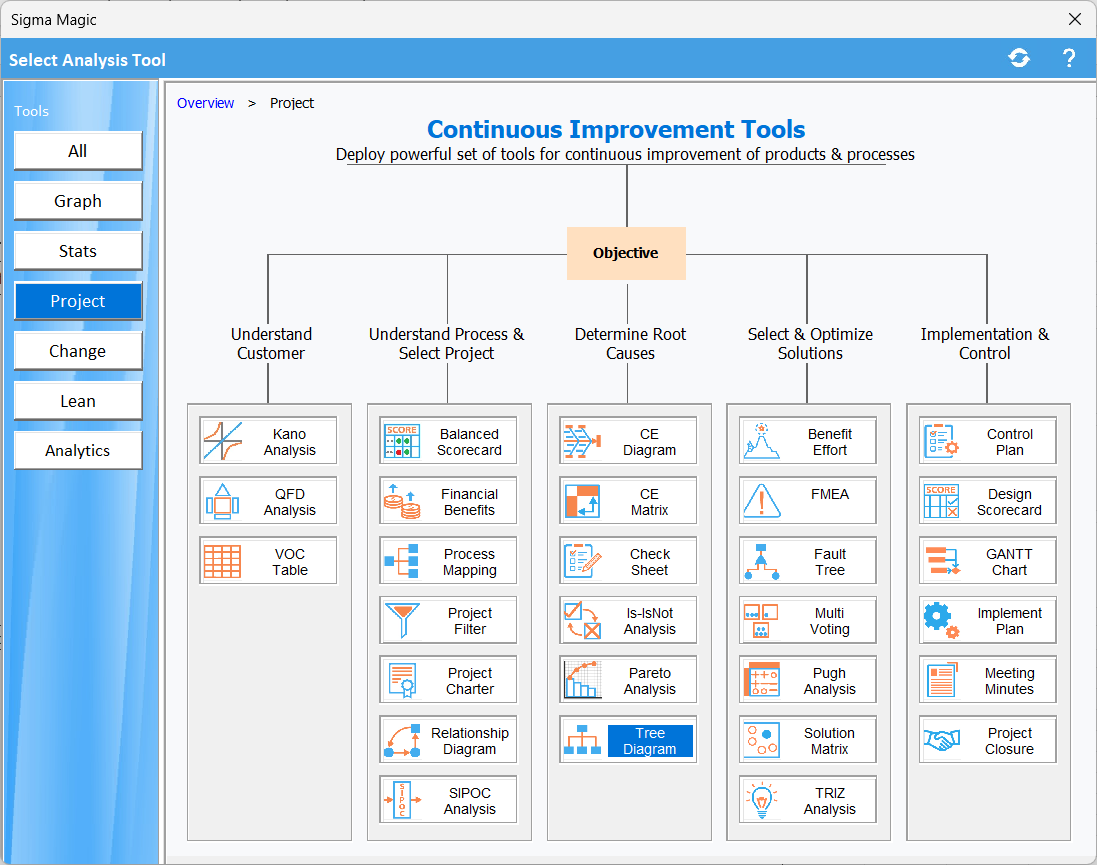Click the Meeting Minutes document icon
Viewport: 1097px width, 865px height.
point(942,680)
